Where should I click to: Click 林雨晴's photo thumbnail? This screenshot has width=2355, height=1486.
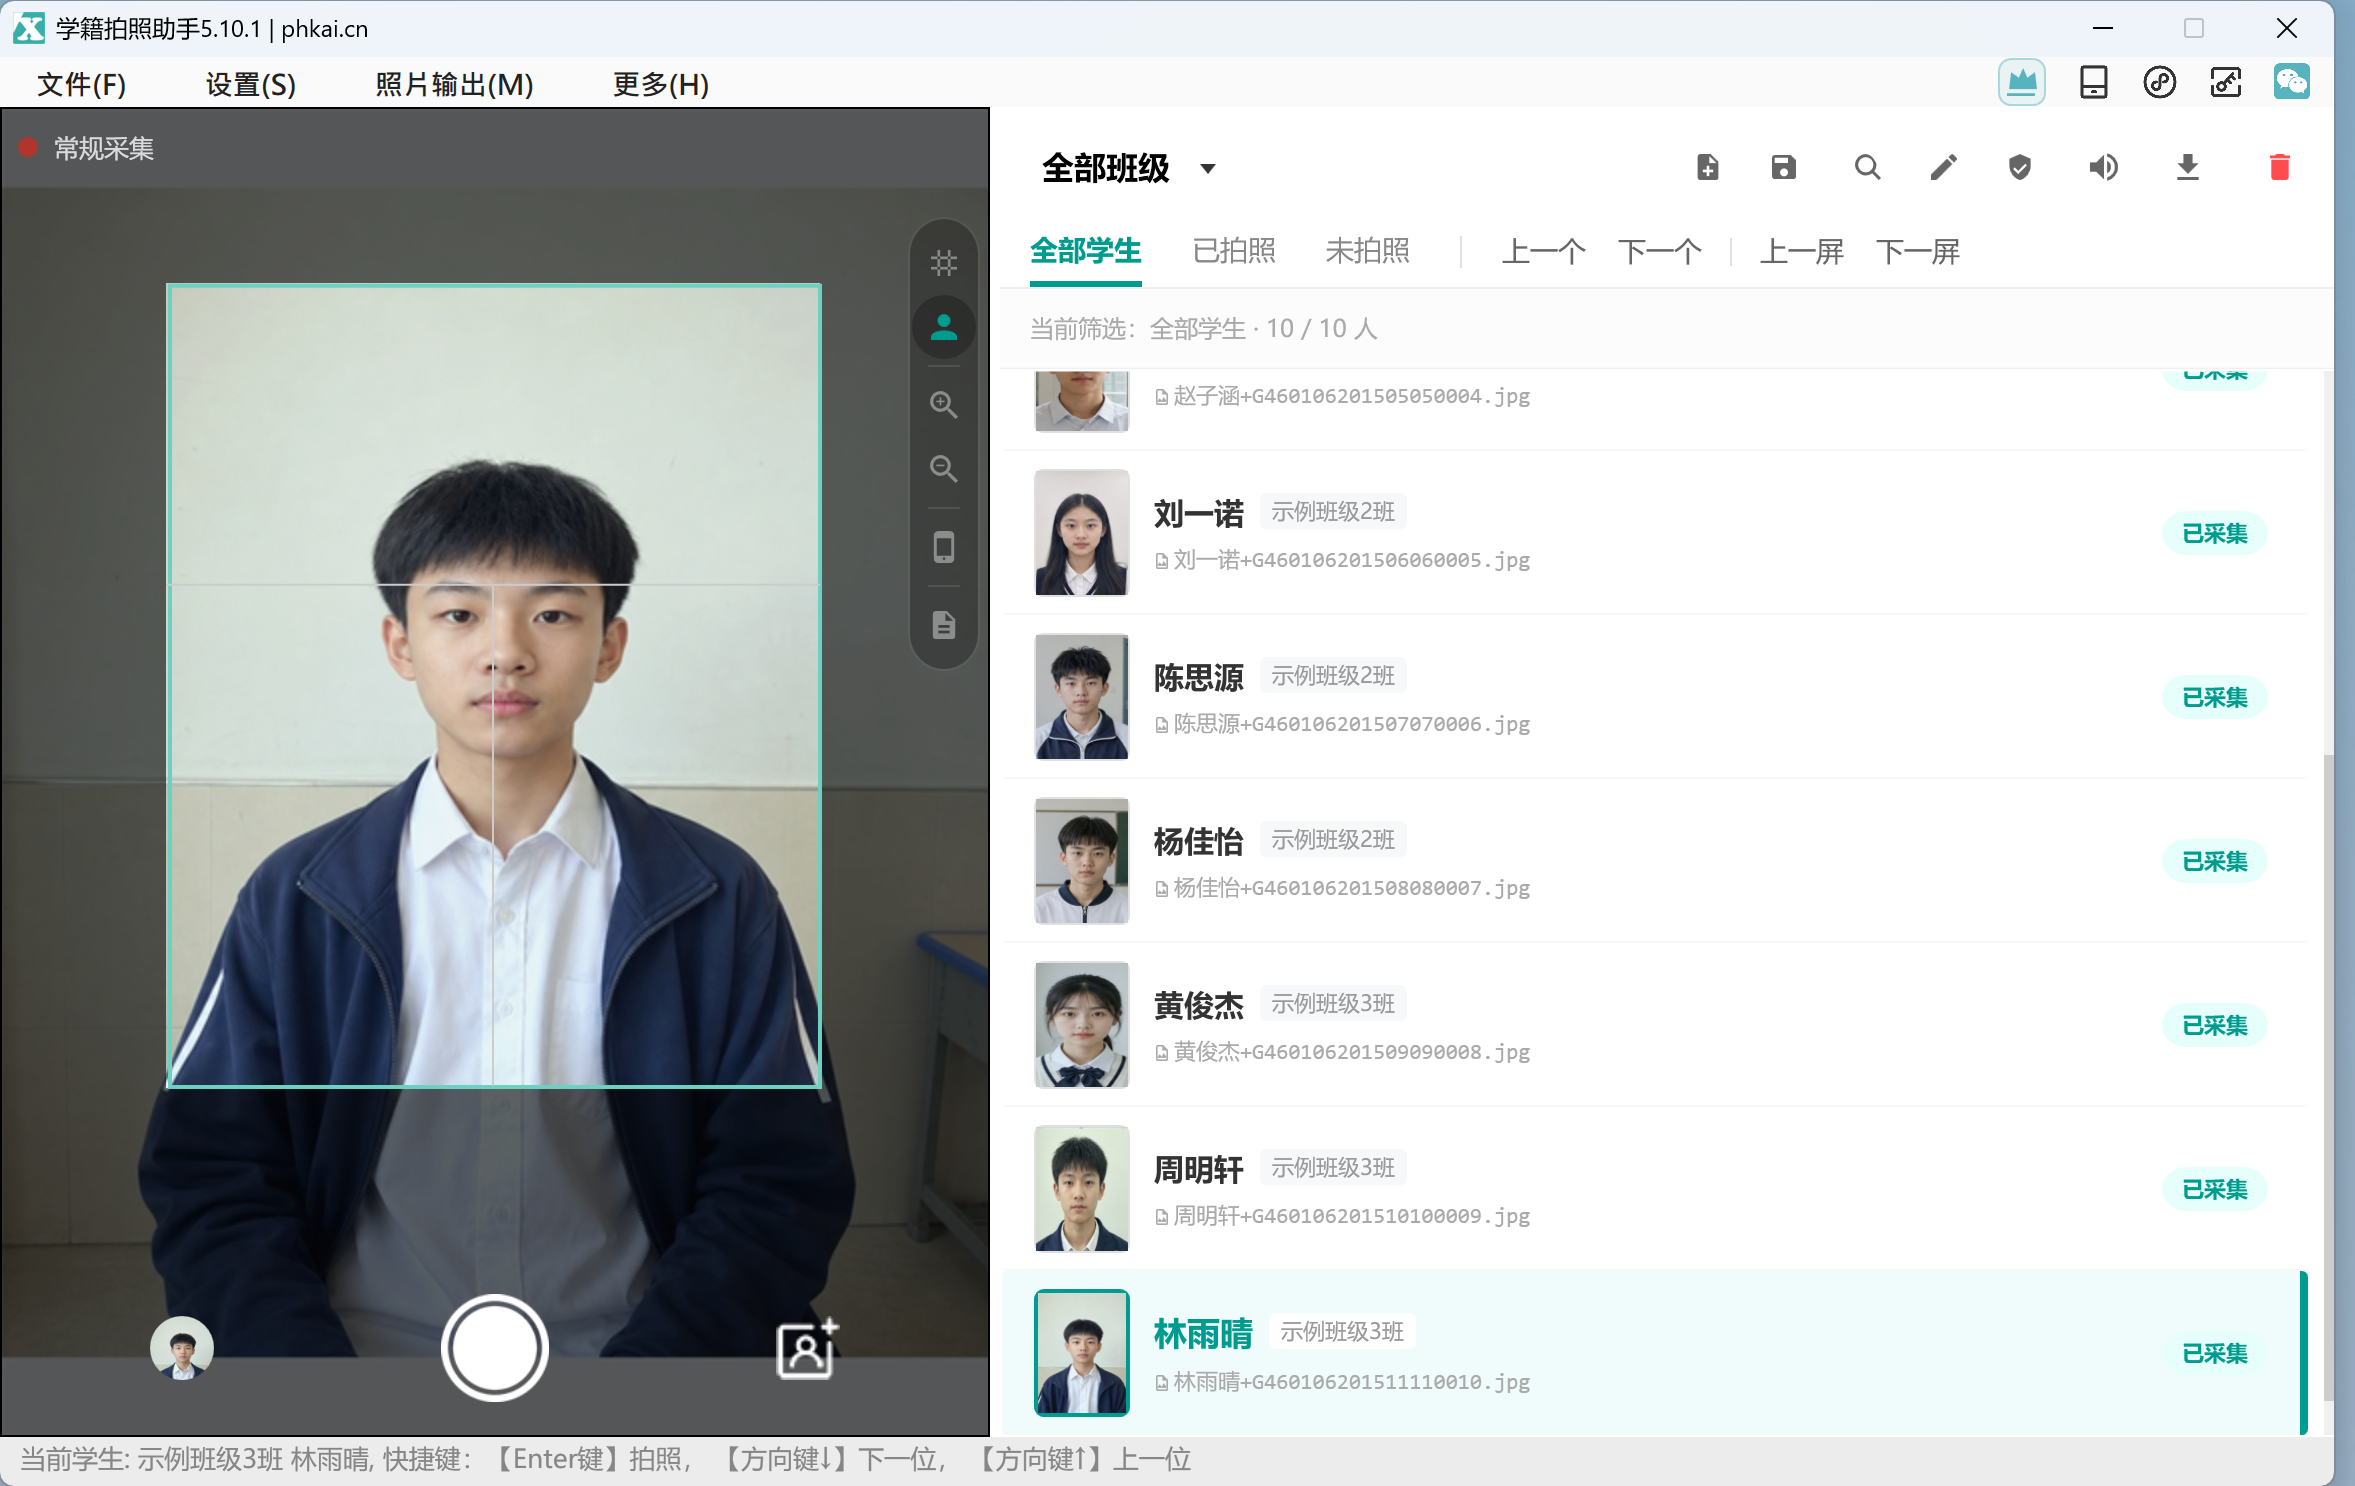coord(1081,1353)
